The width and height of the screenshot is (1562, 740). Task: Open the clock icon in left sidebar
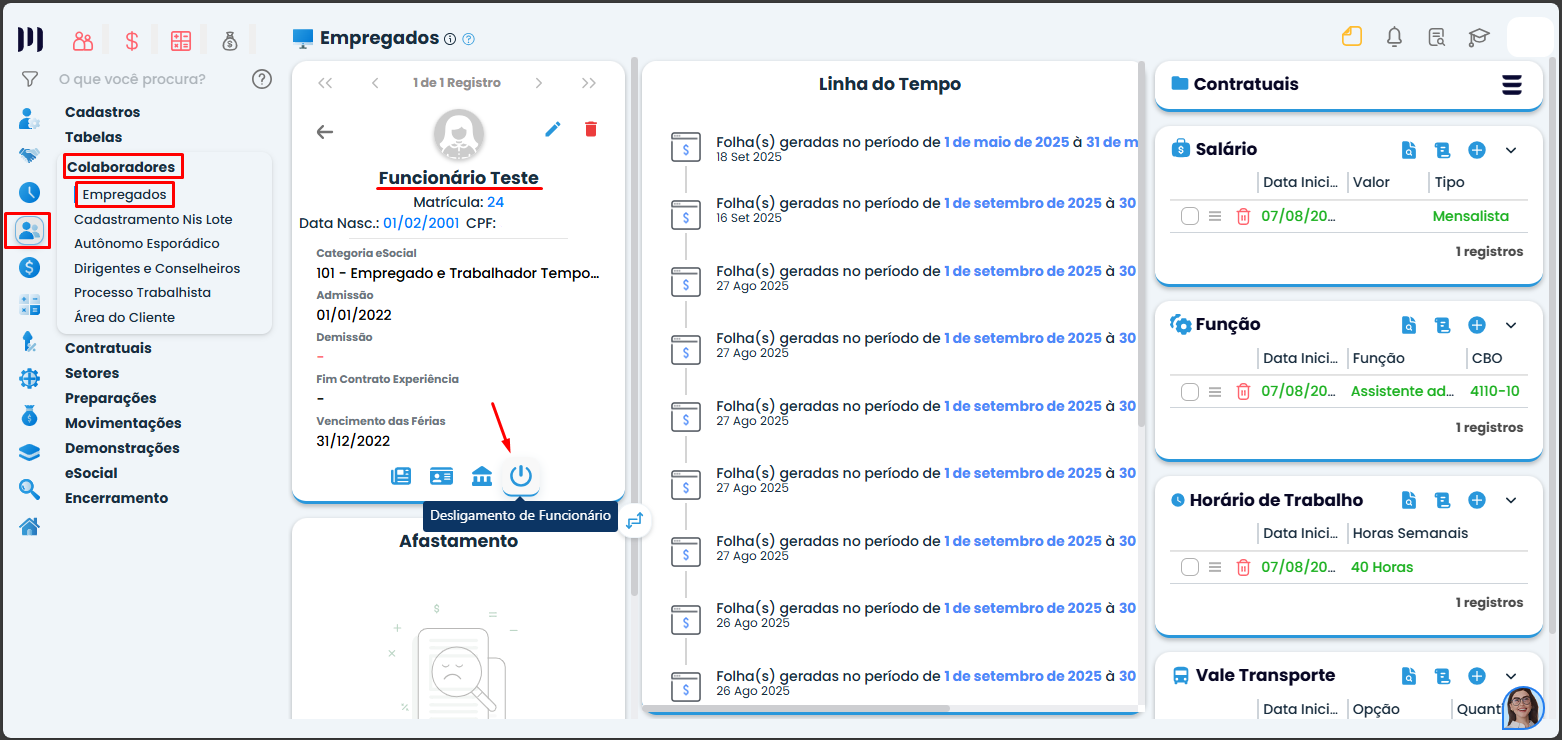tap(30, 193)
